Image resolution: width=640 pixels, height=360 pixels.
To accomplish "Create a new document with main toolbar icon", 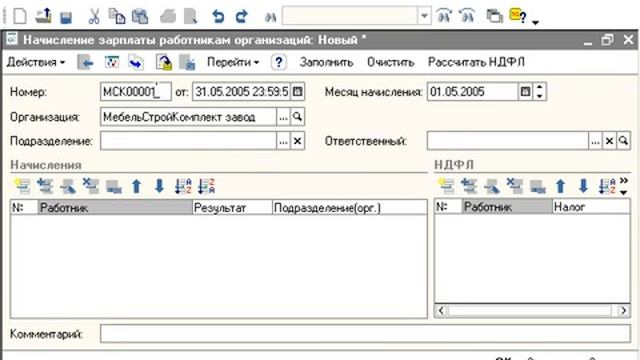I will pos(20,16).
